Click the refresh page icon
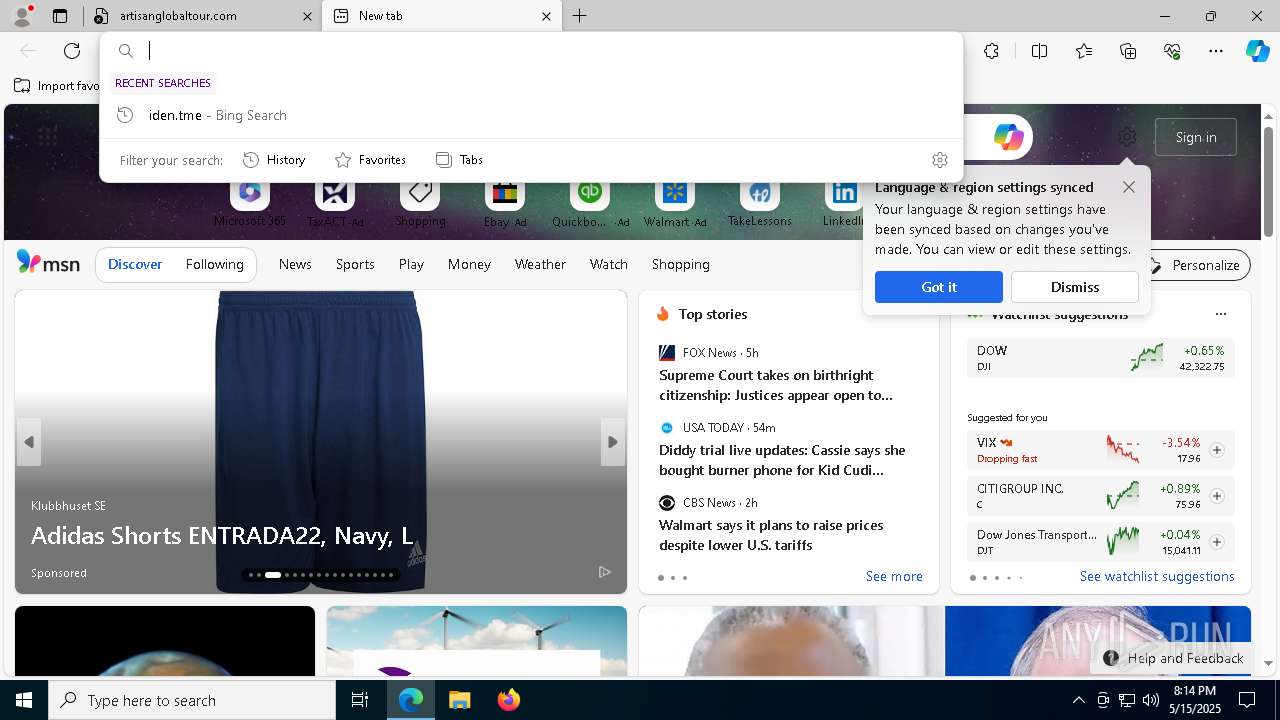This screenshot has width=1280, height=720. pyautogui.click(x=72, y=51)
